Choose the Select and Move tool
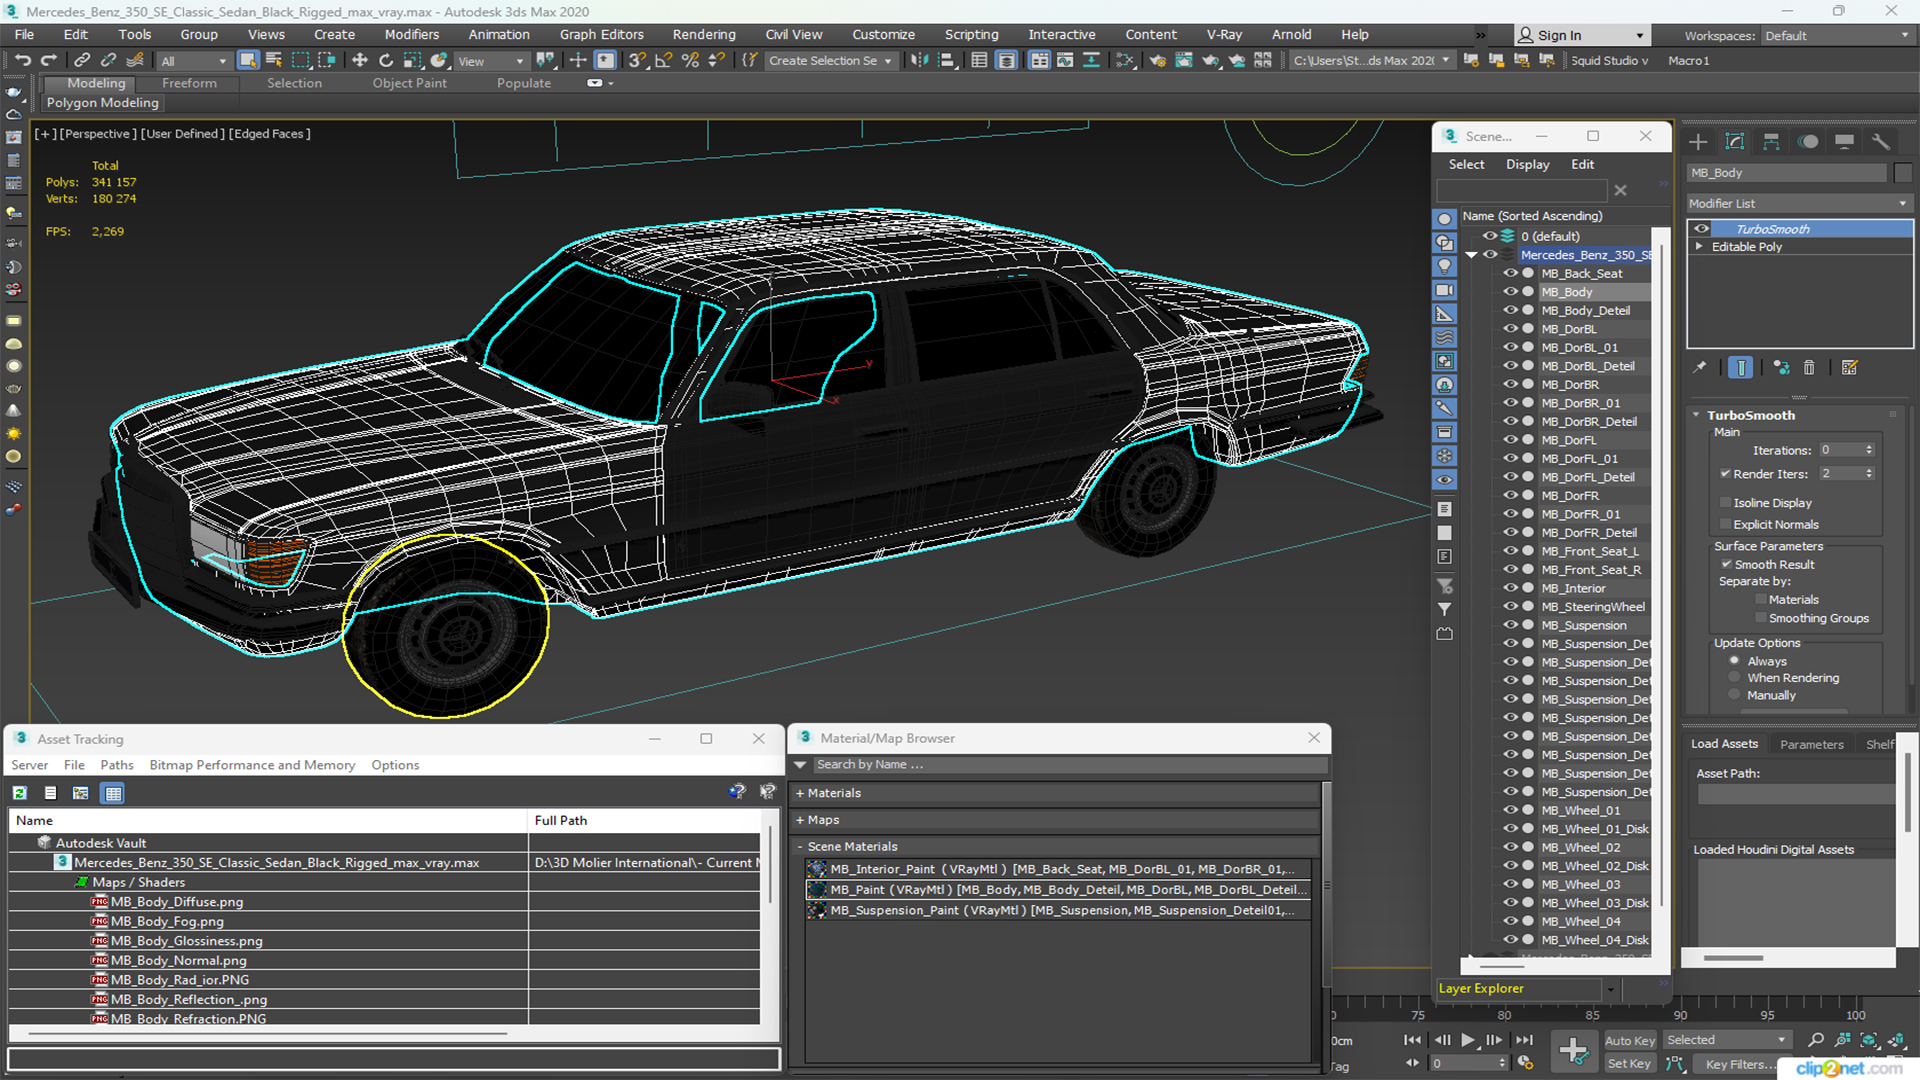The width and height of the screenshot is (1920, 1080). pos(360,61)
